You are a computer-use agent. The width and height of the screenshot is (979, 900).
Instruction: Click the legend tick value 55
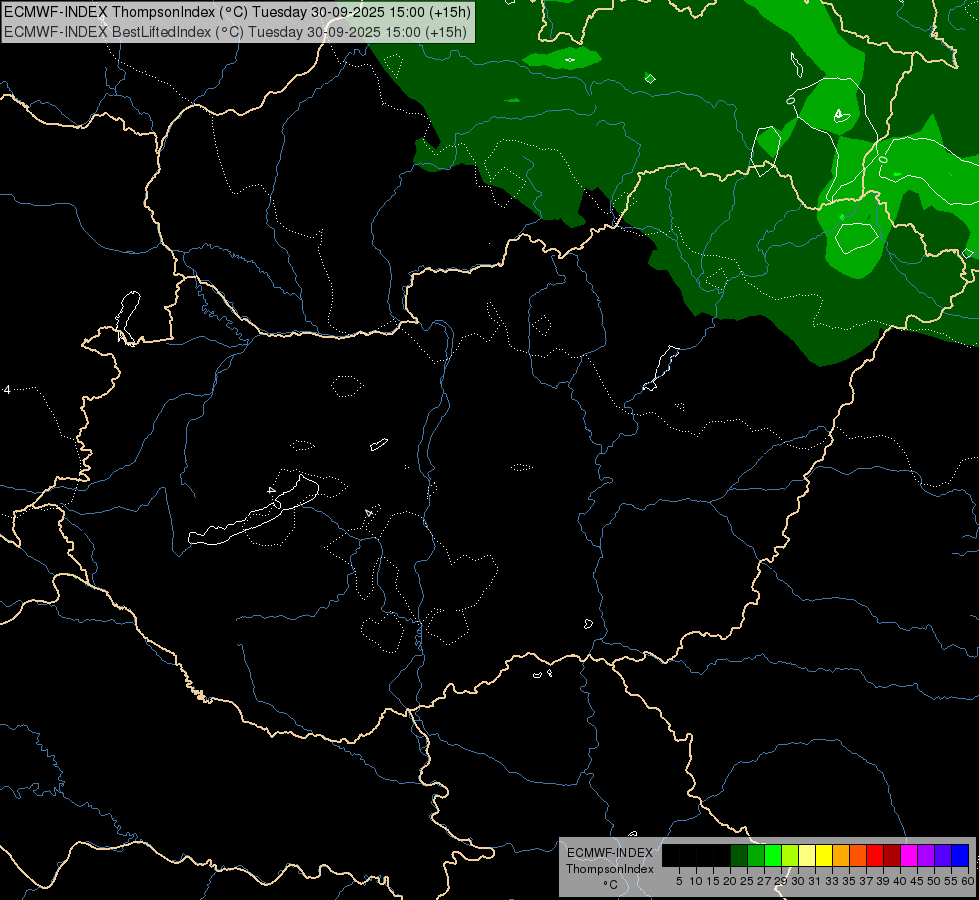click(951, 881)
